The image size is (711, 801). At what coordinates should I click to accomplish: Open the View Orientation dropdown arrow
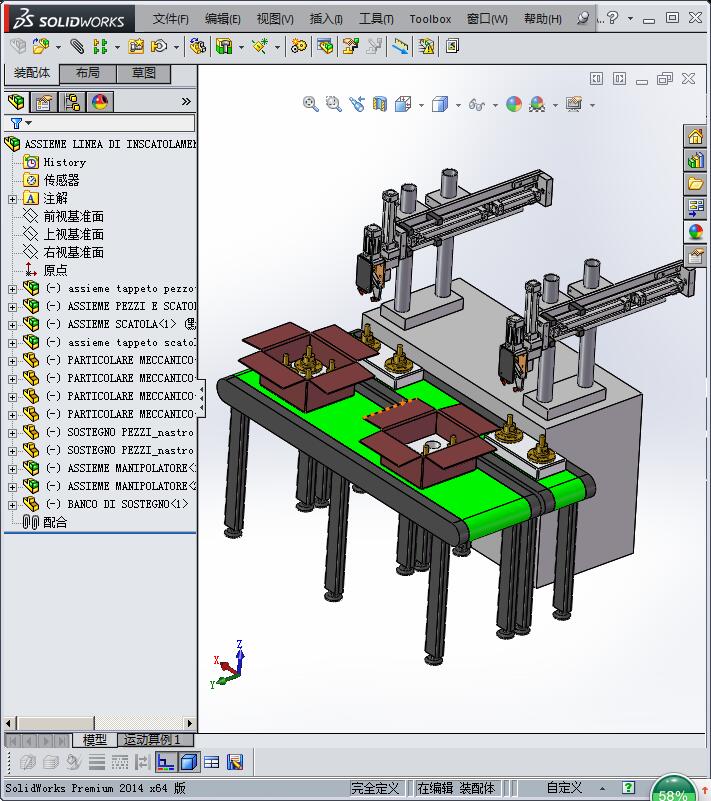421,105
